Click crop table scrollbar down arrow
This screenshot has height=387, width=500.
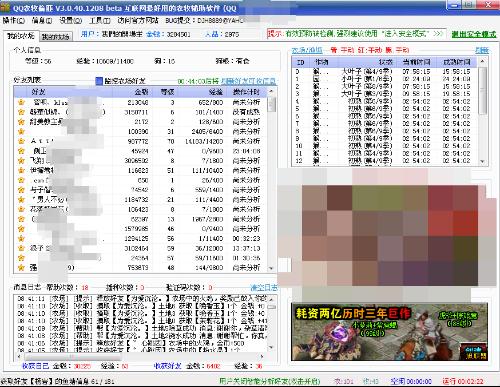(x=482, y=162)
